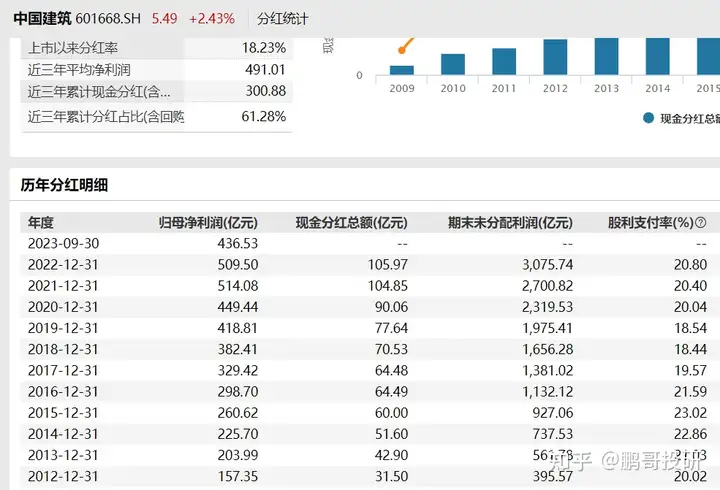Click the 历年分红明细 section heading

click(x=64, y=185)
